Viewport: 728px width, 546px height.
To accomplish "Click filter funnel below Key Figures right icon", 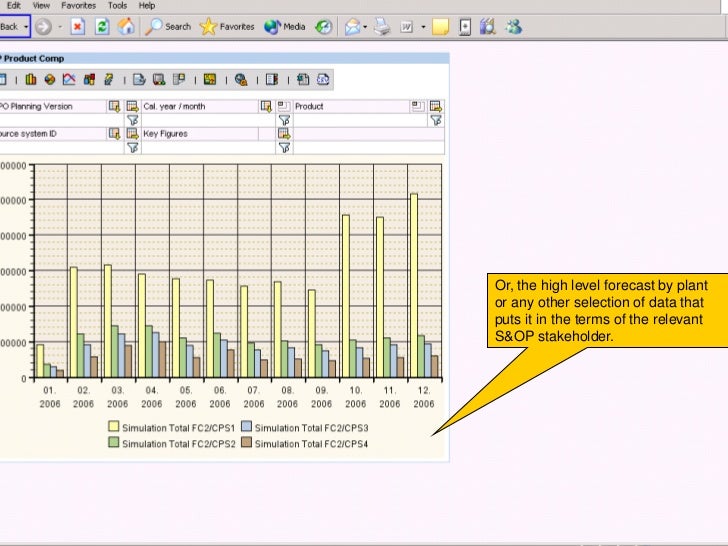I will click(x=284, y=148).
